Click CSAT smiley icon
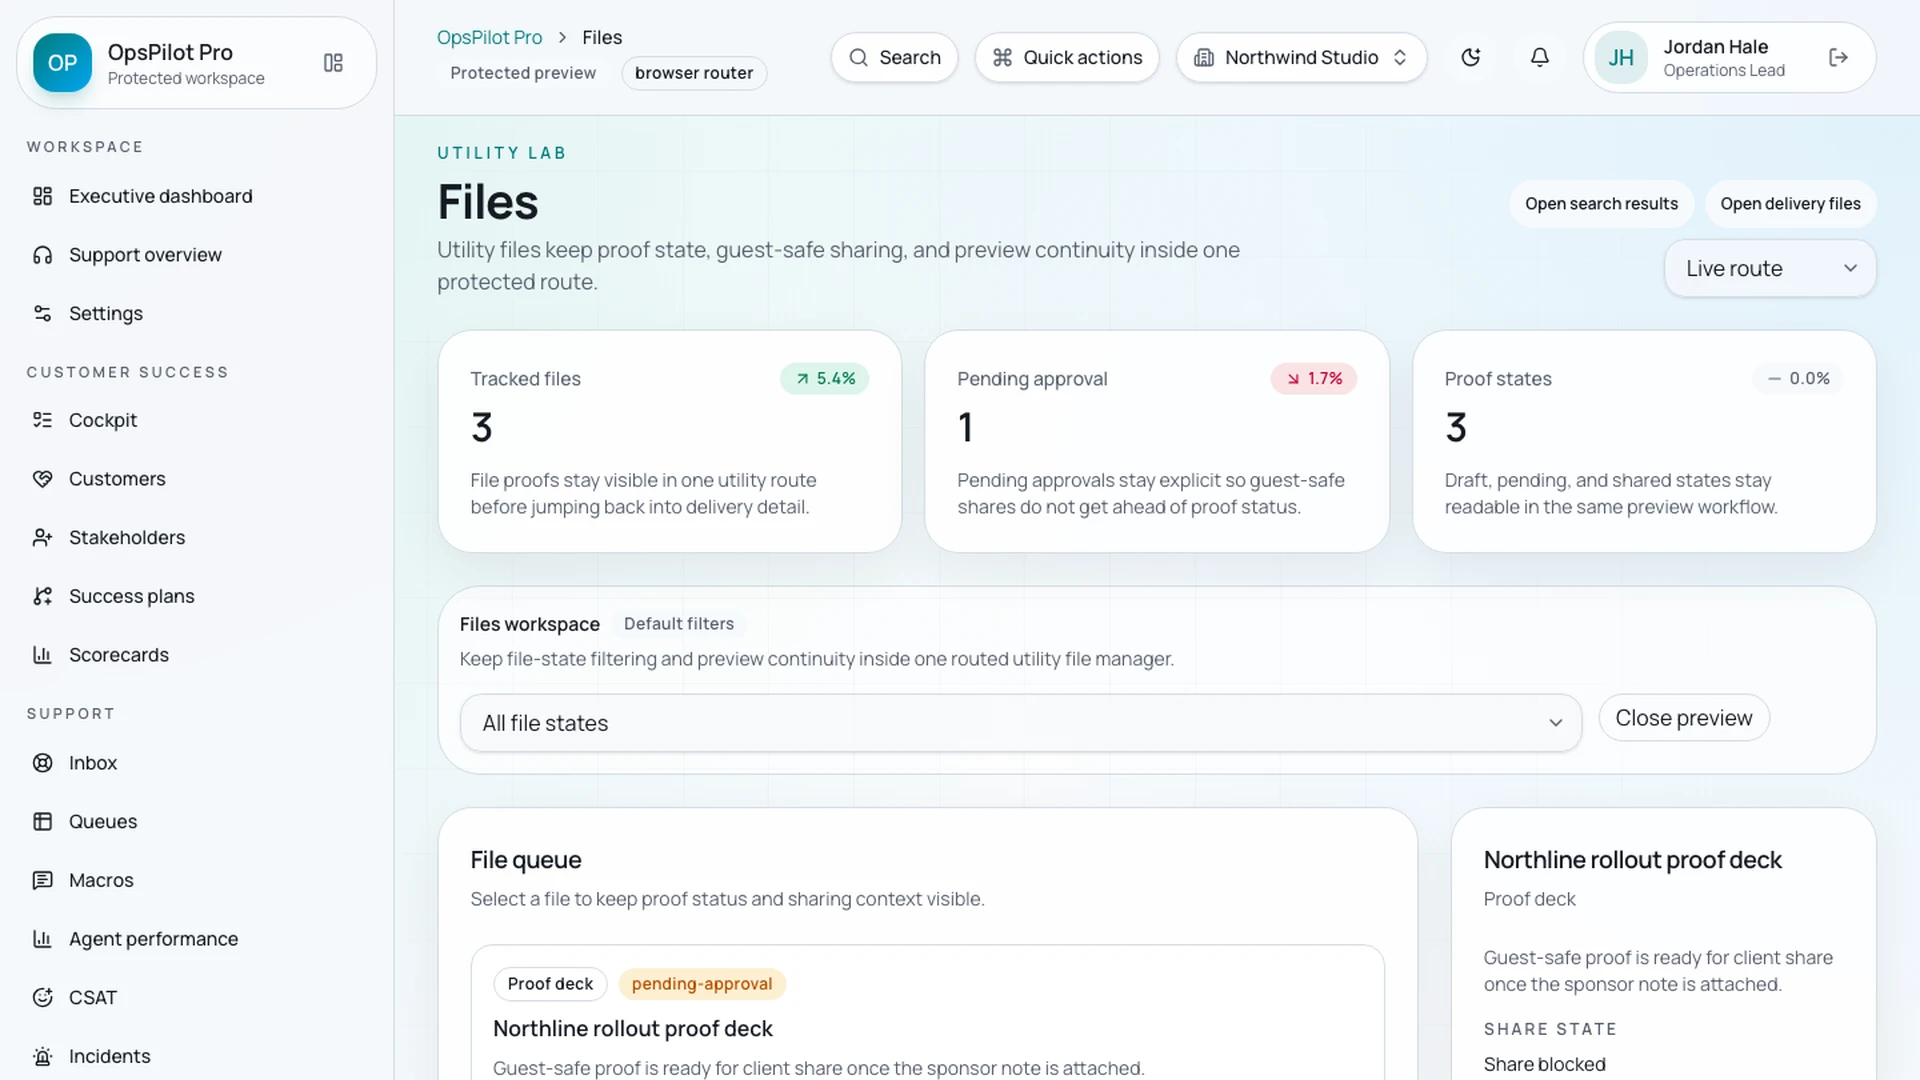This screenshot has width=1920, height=1080. coord(42,998)
